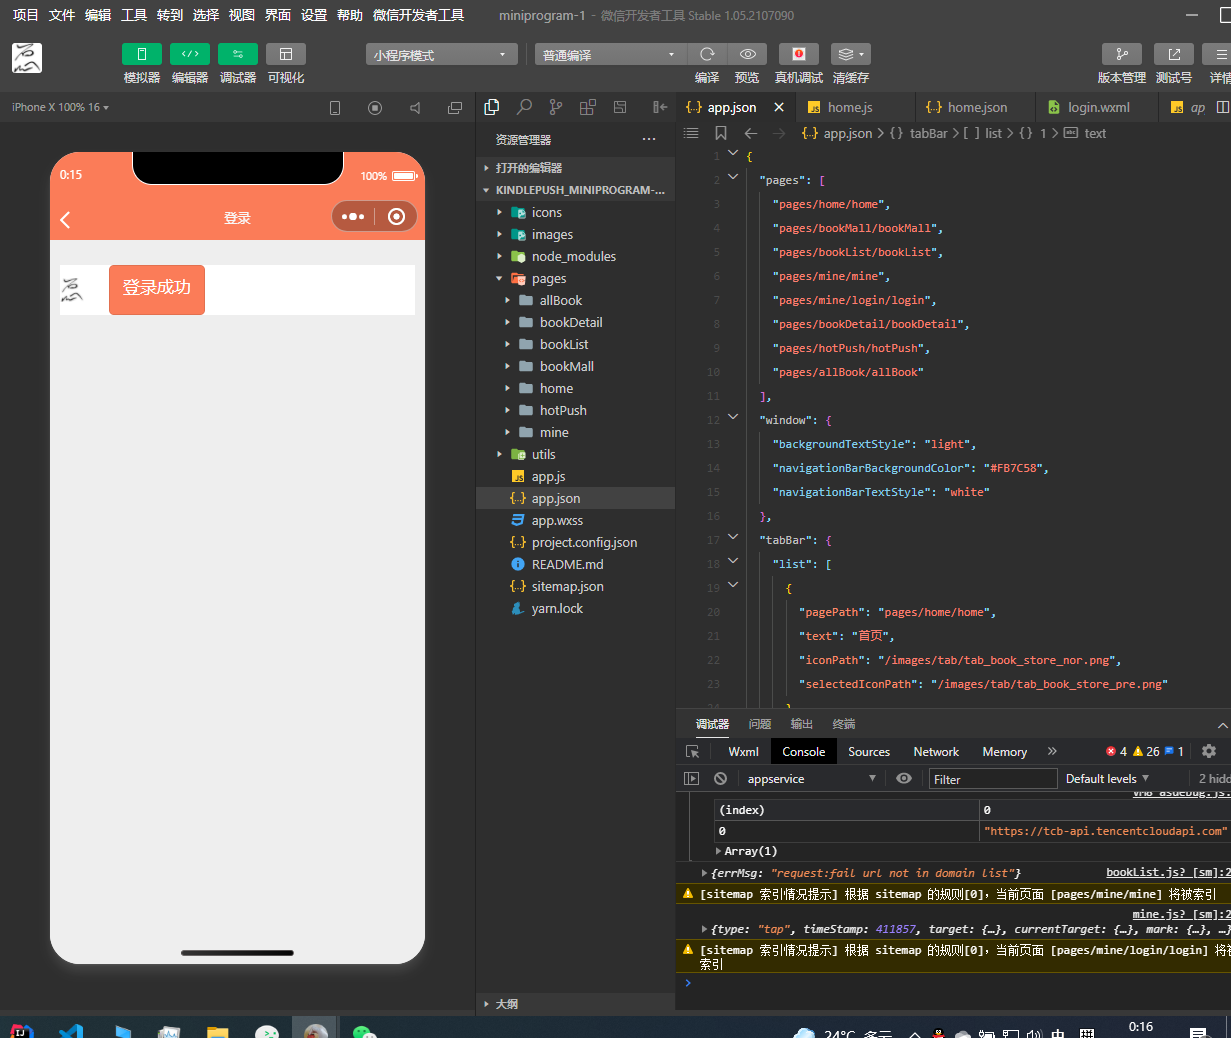
Task: Toggle console live expression eye
Action: point(904,778)
